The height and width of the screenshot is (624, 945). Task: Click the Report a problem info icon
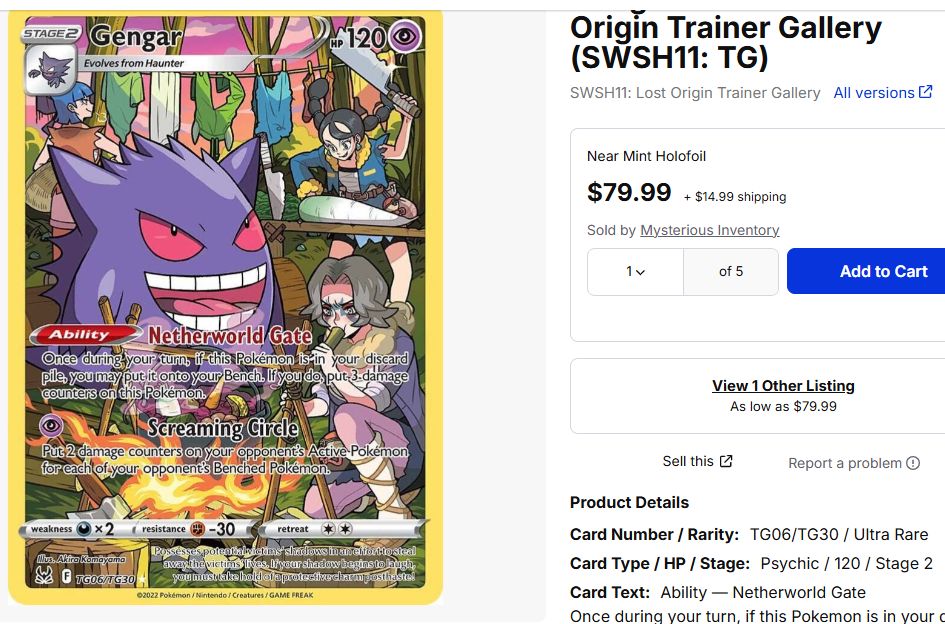[x=914, y=463]
